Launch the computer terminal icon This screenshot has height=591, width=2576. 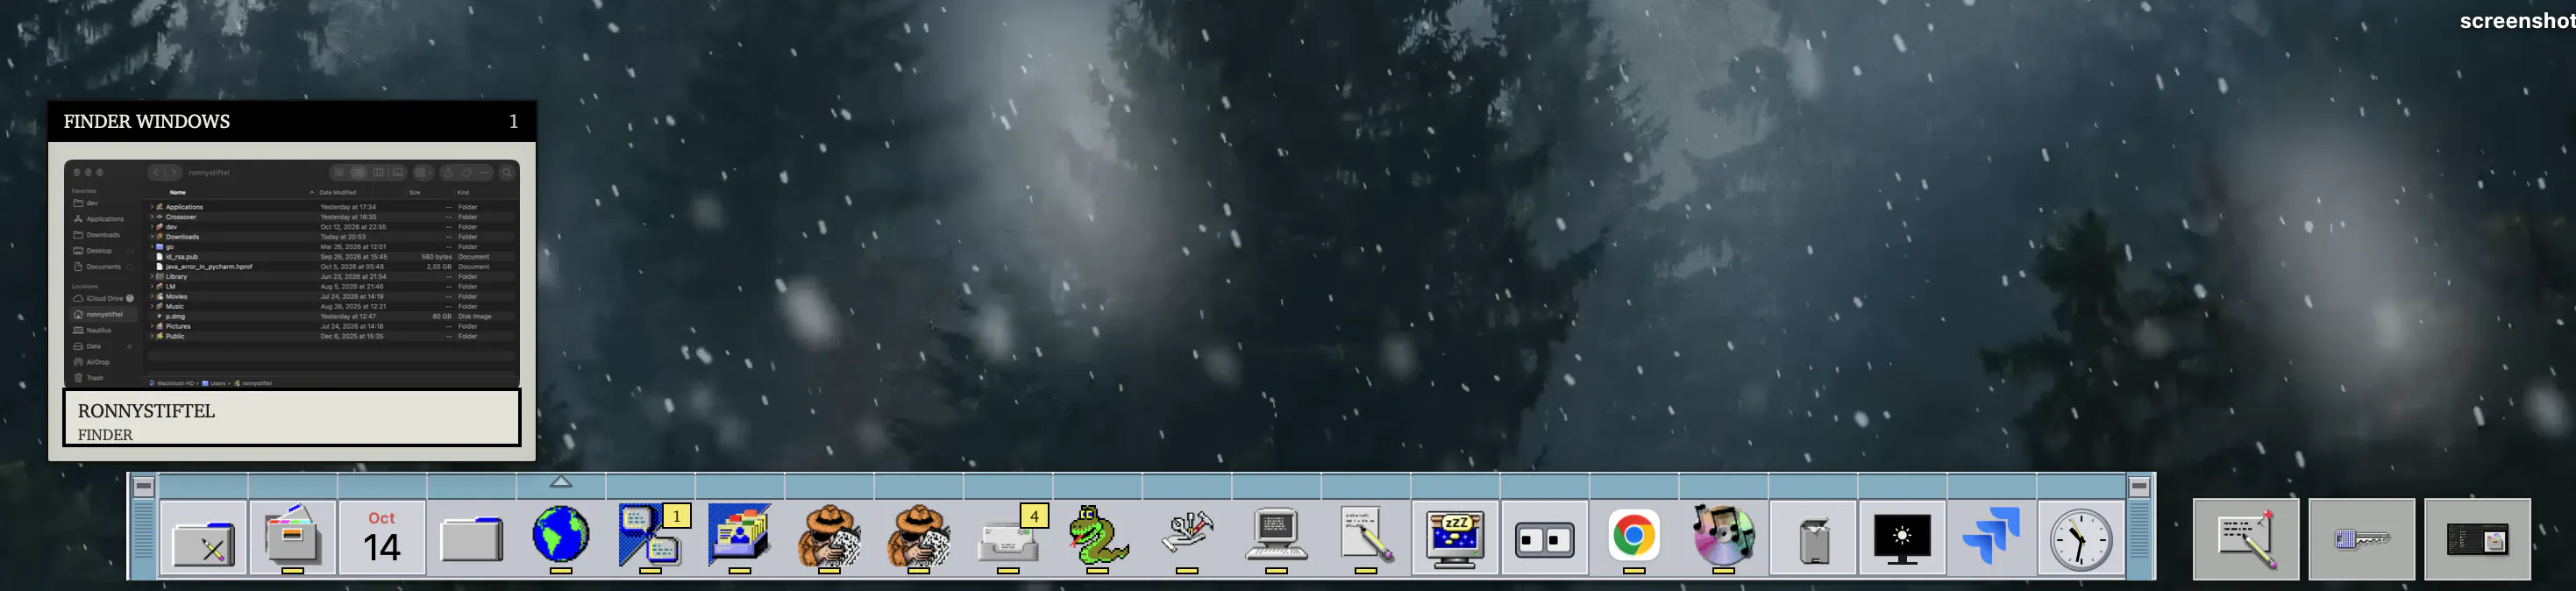[1276, 536]
